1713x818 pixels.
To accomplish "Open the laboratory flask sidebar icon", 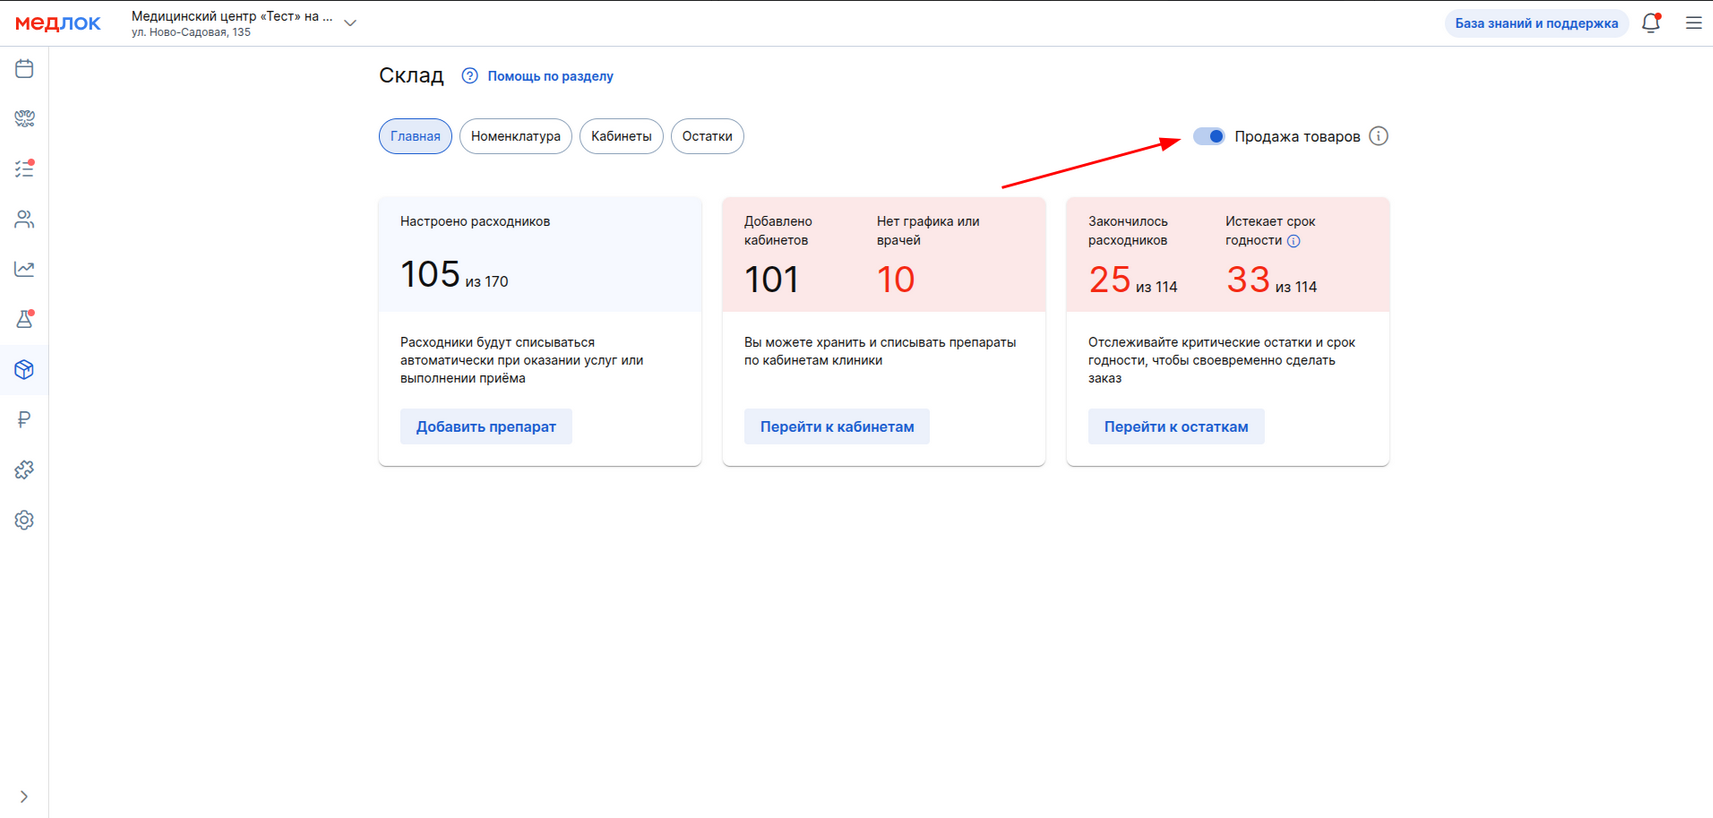I will click(x=24, y=319).
